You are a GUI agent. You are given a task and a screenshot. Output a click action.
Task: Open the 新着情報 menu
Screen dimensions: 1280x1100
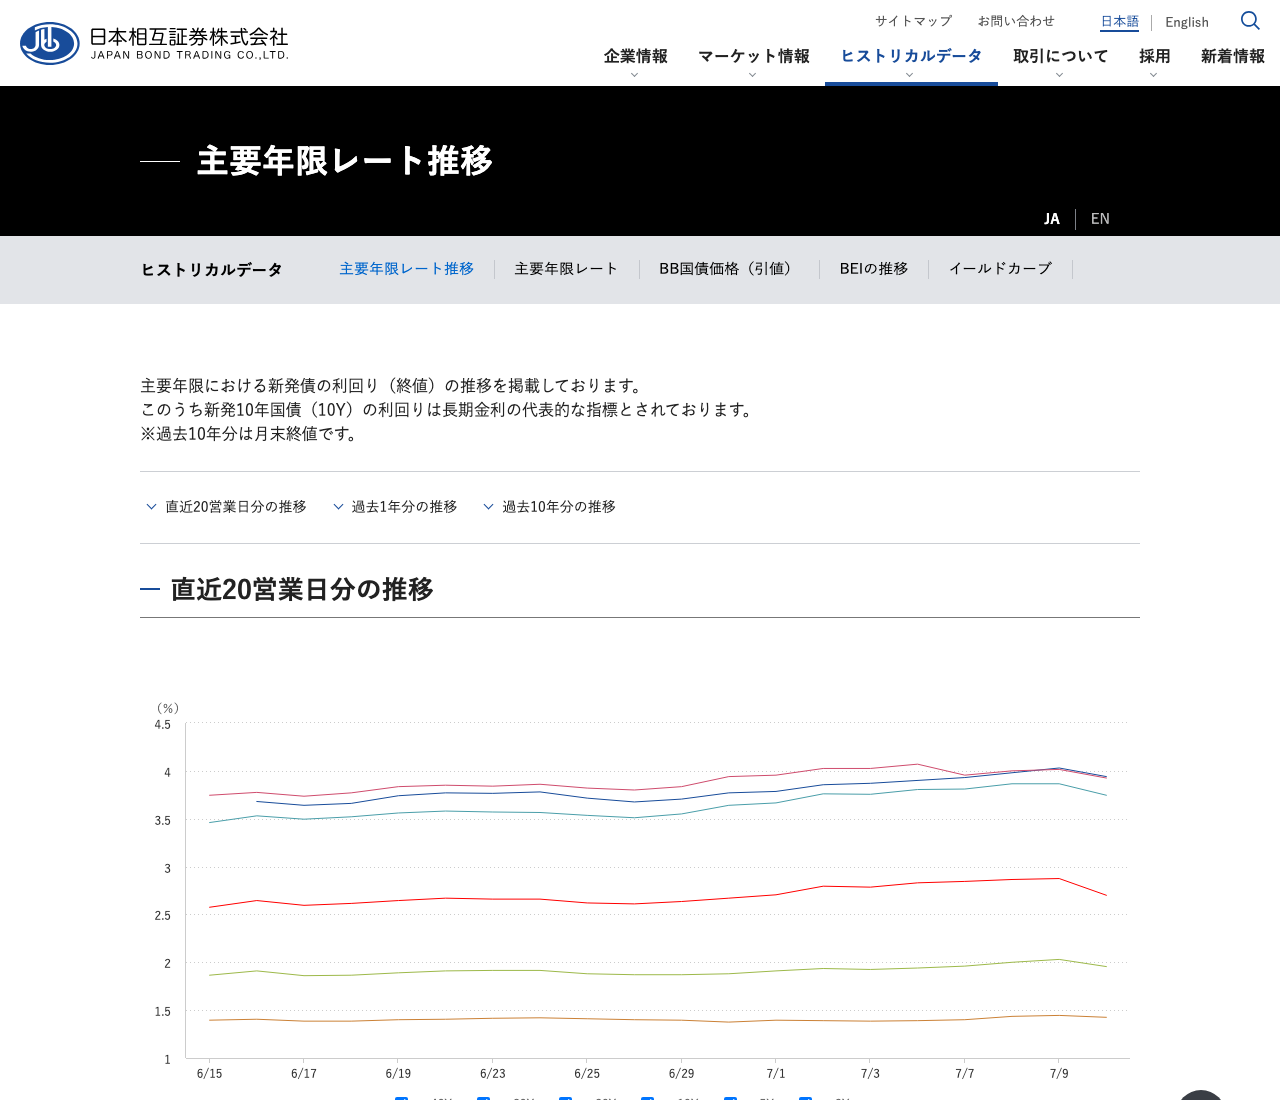point(1233,56)
